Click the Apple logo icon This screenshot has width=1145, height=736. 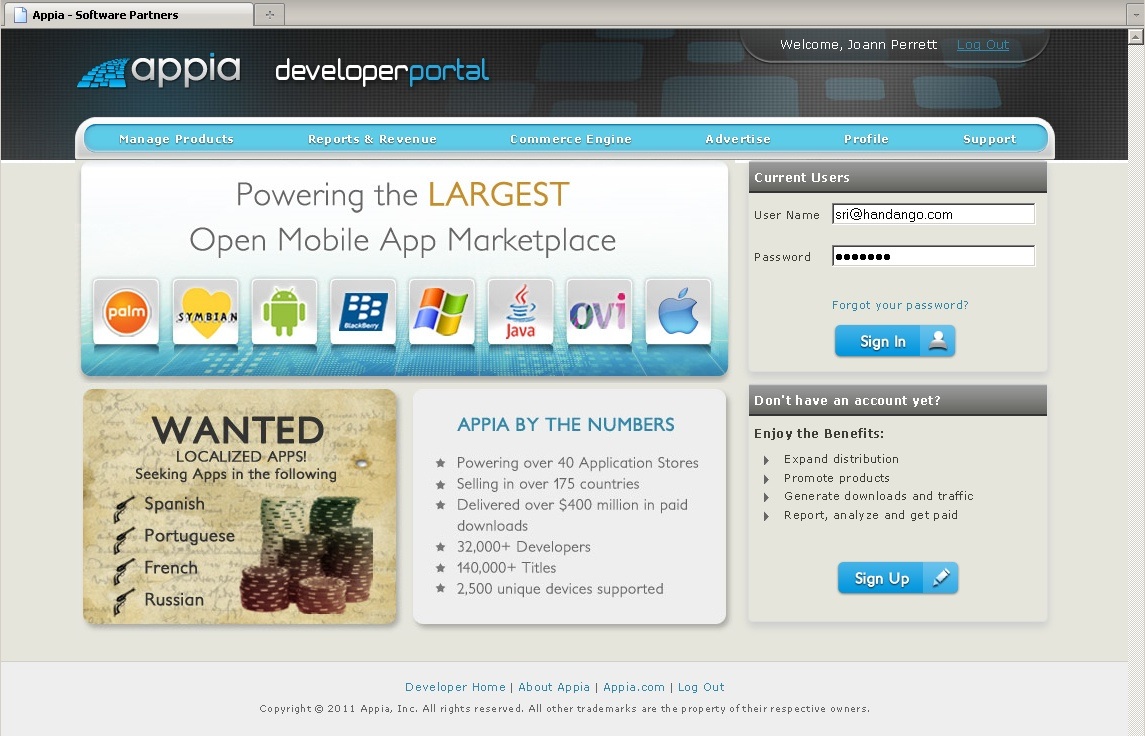[x=678, y=312]
